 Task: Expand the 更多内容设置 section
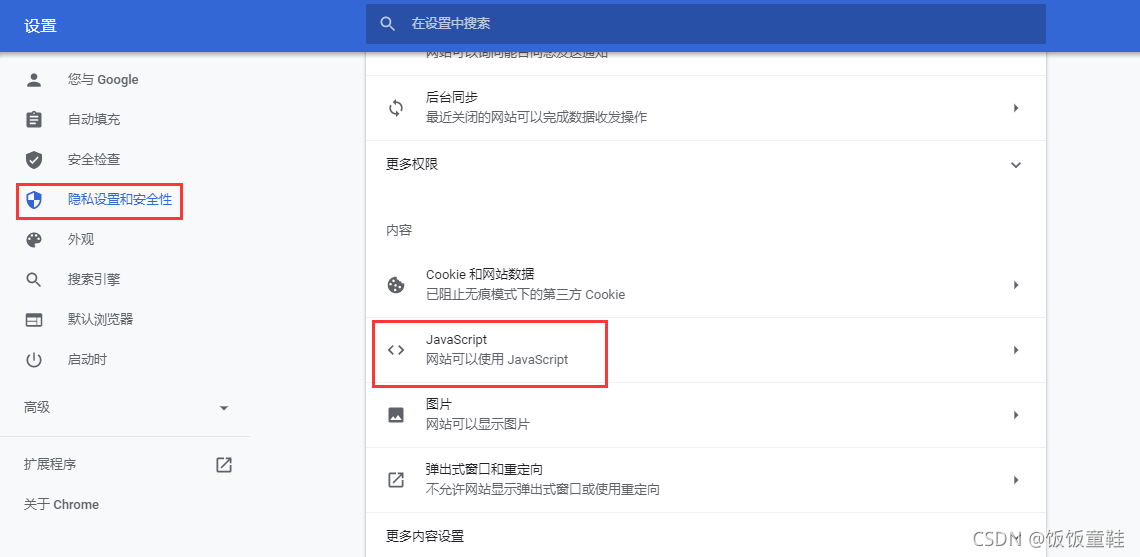[x=705, y=537]
